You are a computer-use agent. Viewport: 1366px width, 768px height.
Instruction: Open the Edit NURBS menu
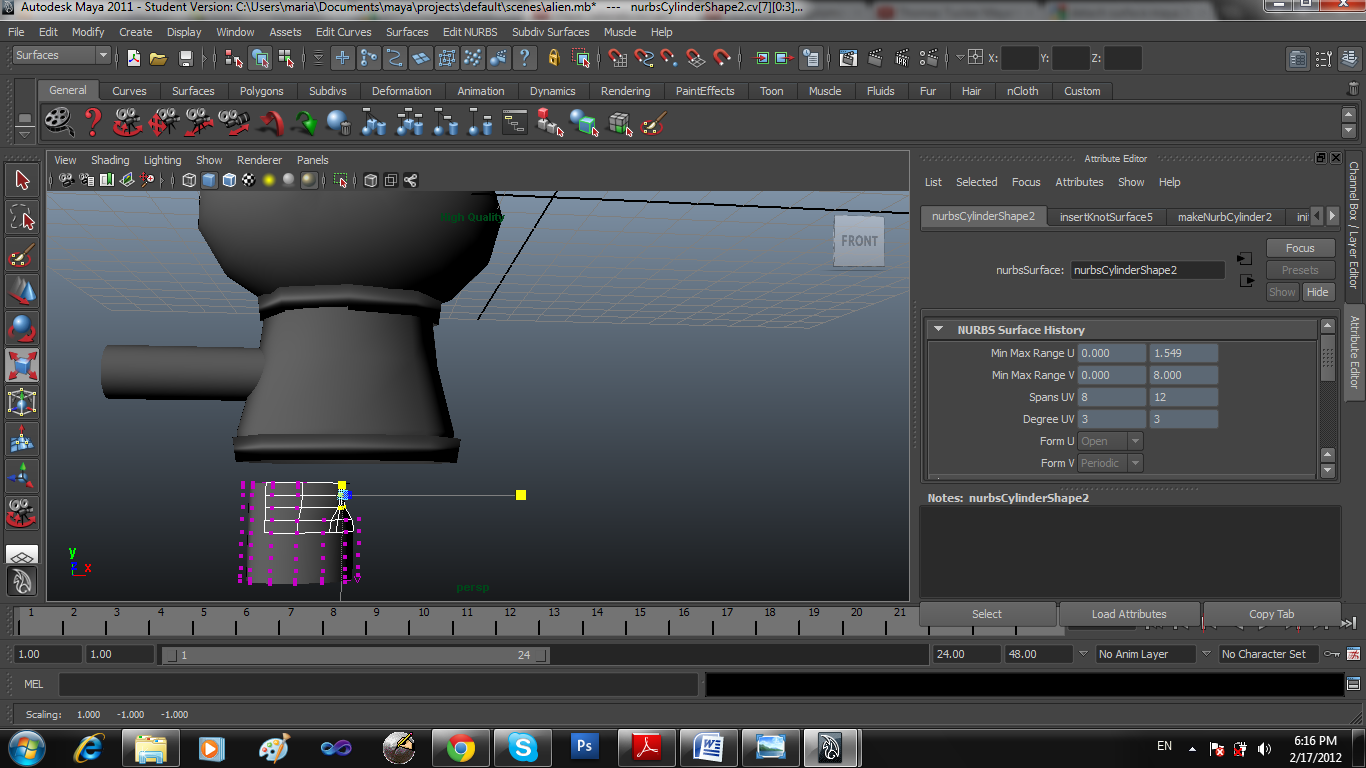469,32
